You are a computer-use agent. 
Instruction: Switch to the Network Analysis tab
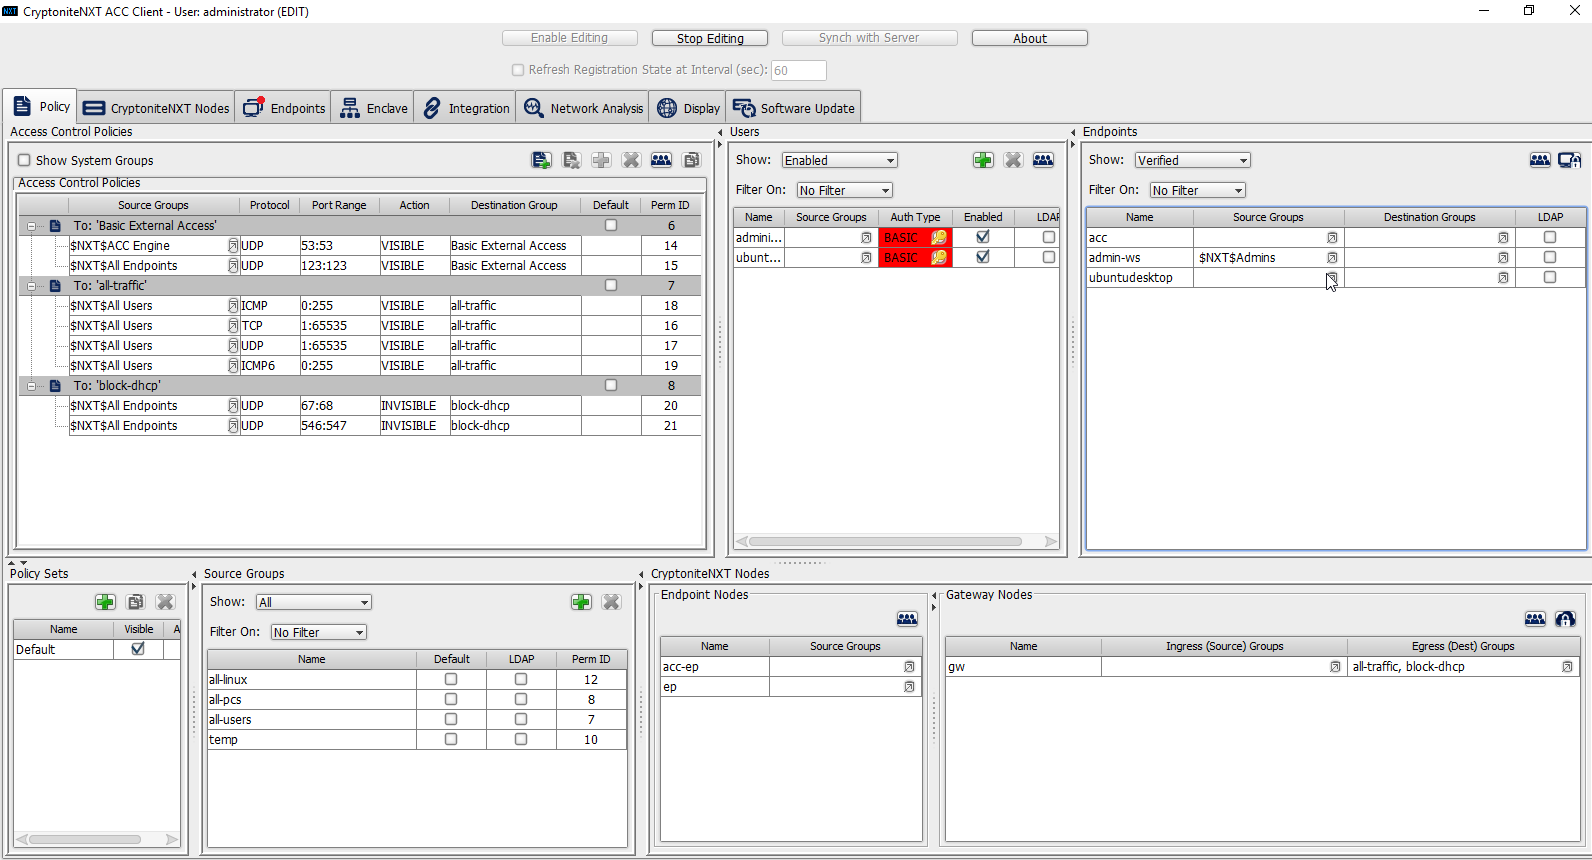click(x=583, y=108)
